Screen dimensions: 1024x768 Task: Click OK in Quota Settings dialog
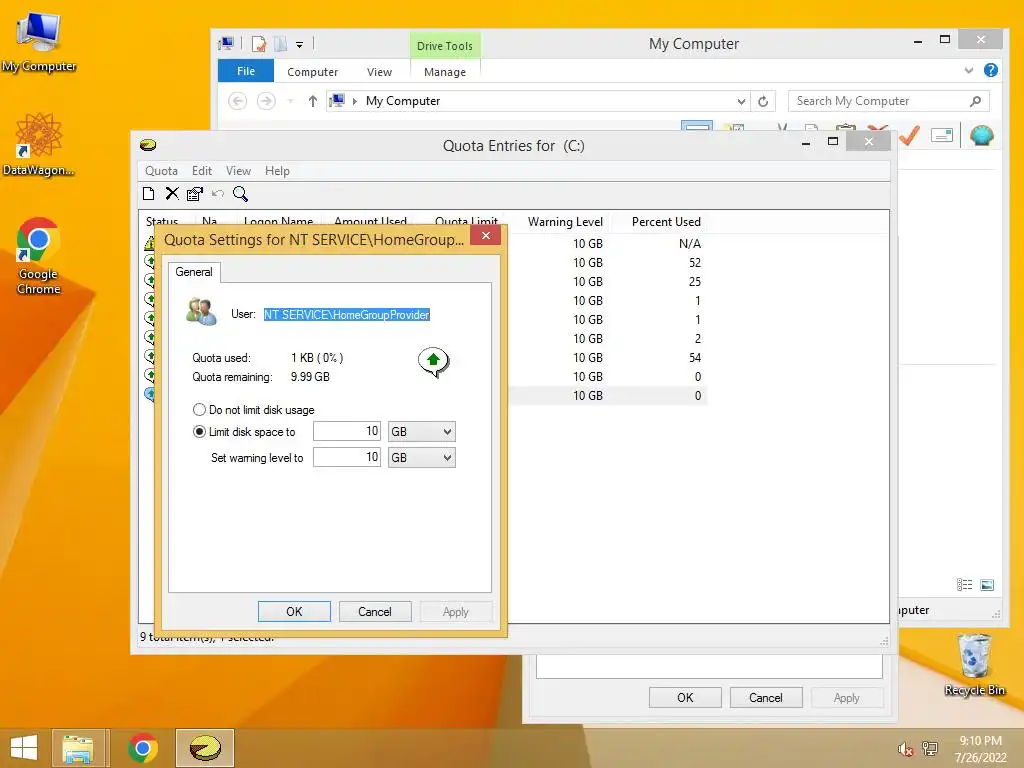tap(295, 611)
